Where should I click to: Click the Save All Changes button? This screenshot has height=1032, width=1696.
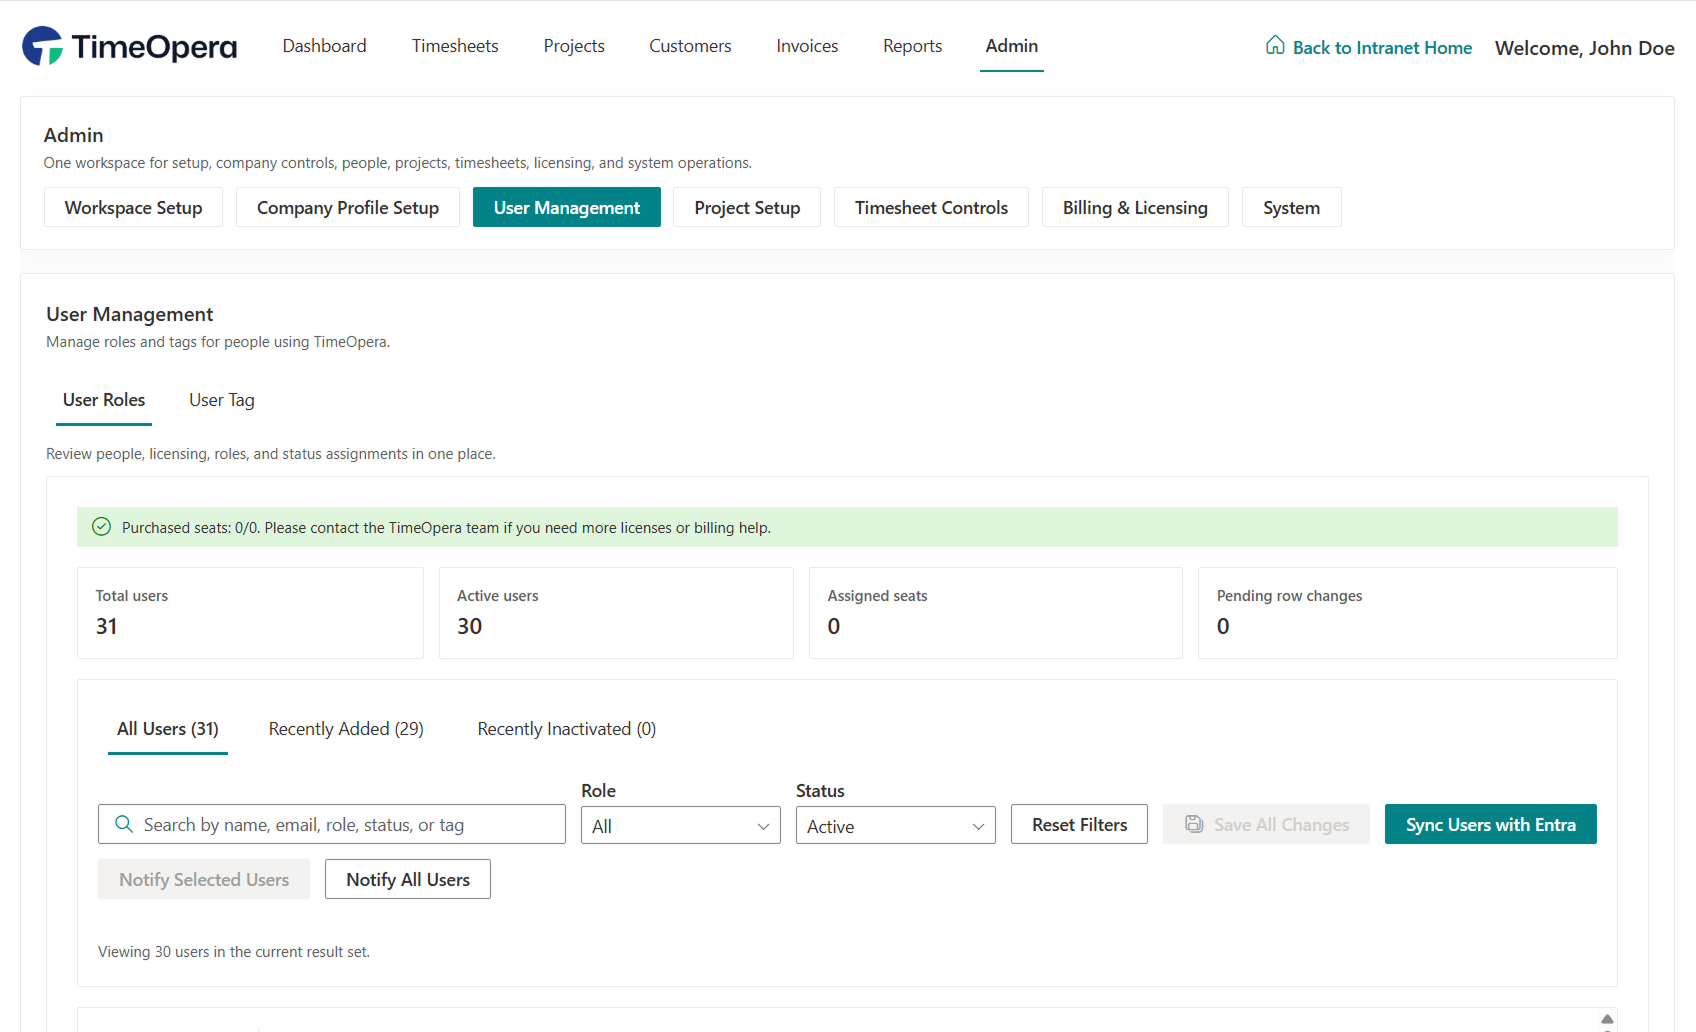(1266, 824)
